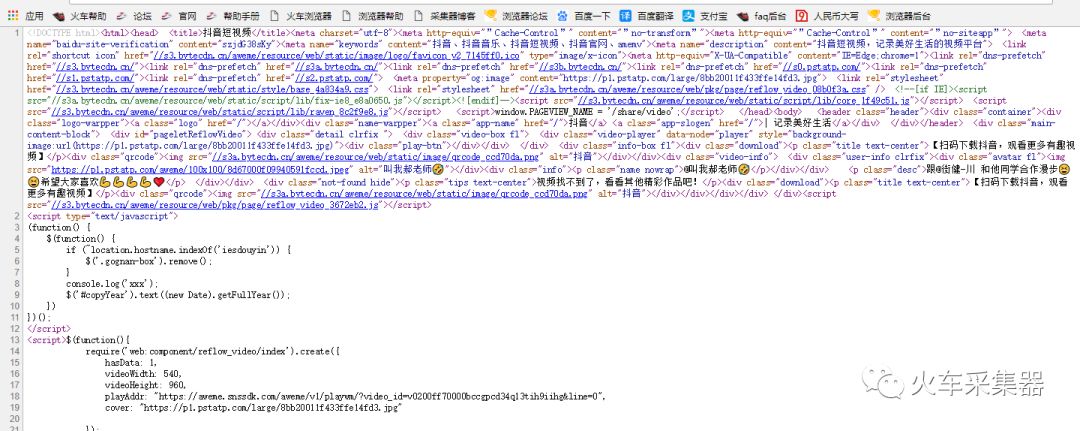
Task: Click the <script type="text/javascript"> line
Action: coord(102,216)
